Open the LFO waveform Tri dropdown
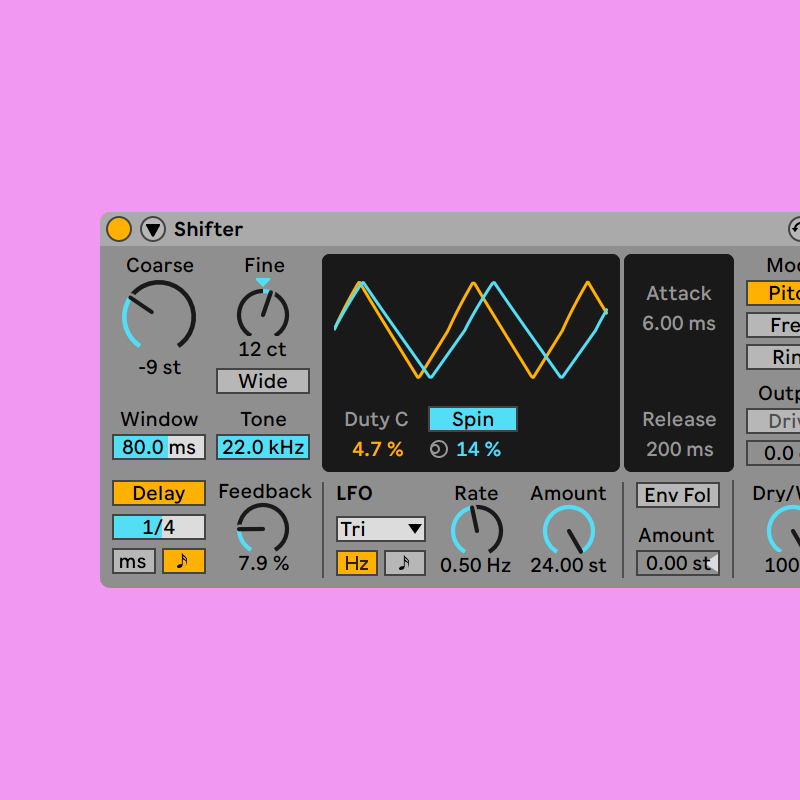800x800 pixels. [x=380, y=529]
